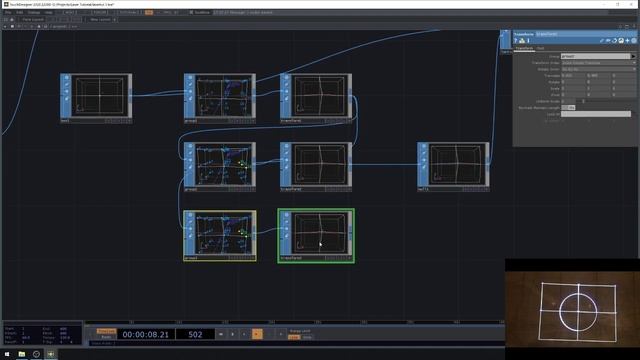This screenshot has height=360, width=640.
Task: Open the Transform Order dropdown
Action: coord(599,63)
